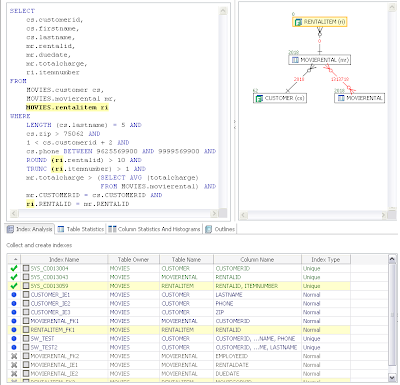Click SQL editor scroll left arrow

coord(14,213)
